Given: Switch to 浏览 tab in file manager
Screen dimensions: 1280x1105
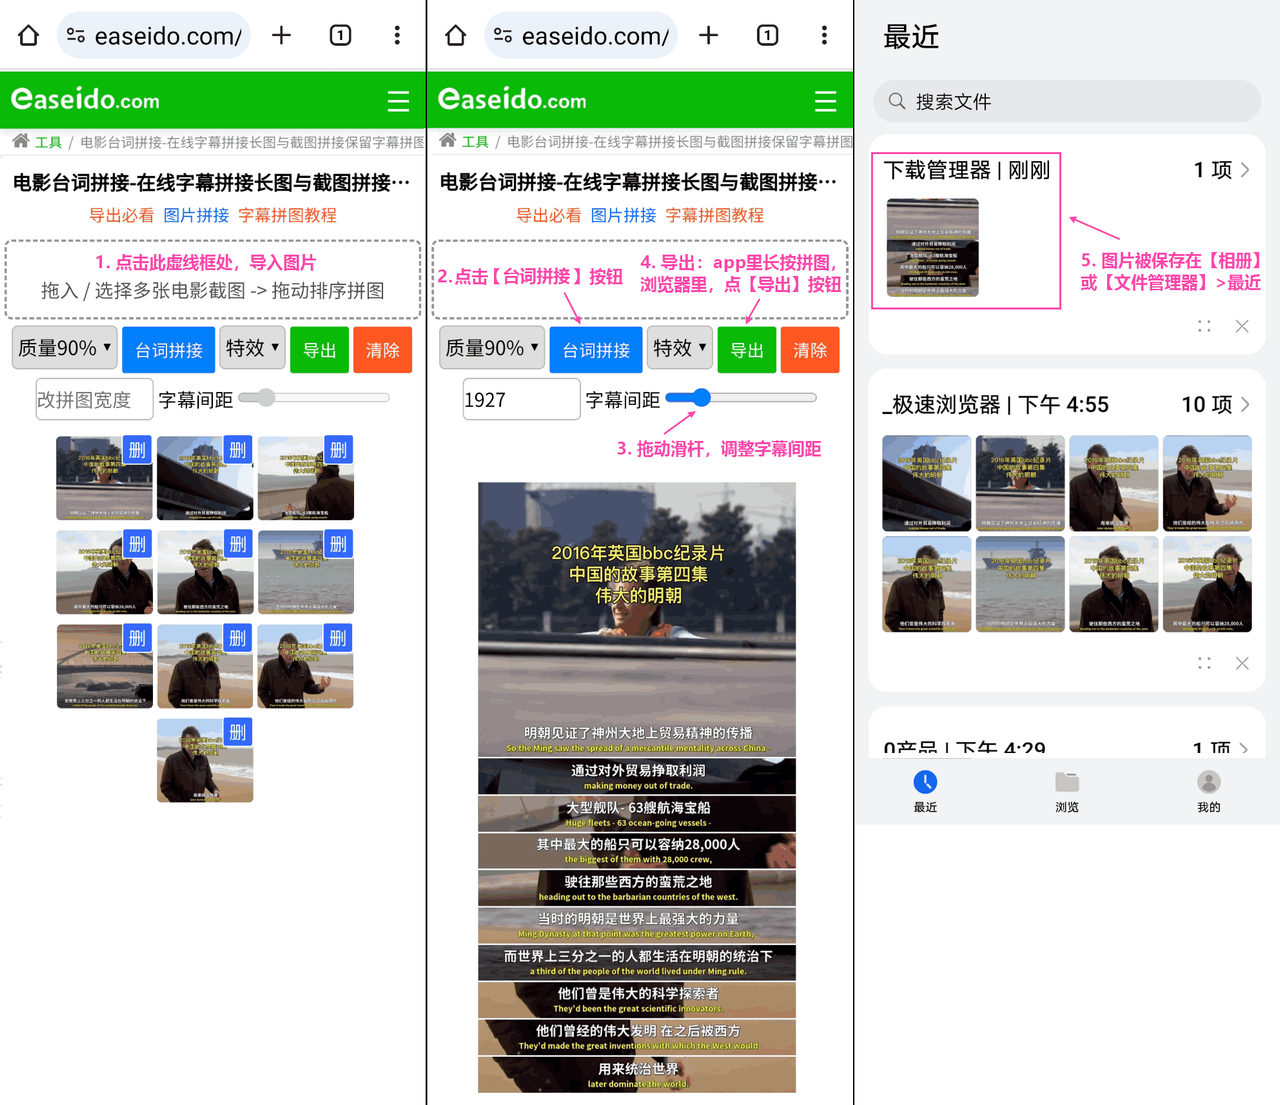Looking at the screenshot, I should [1067, 791].
